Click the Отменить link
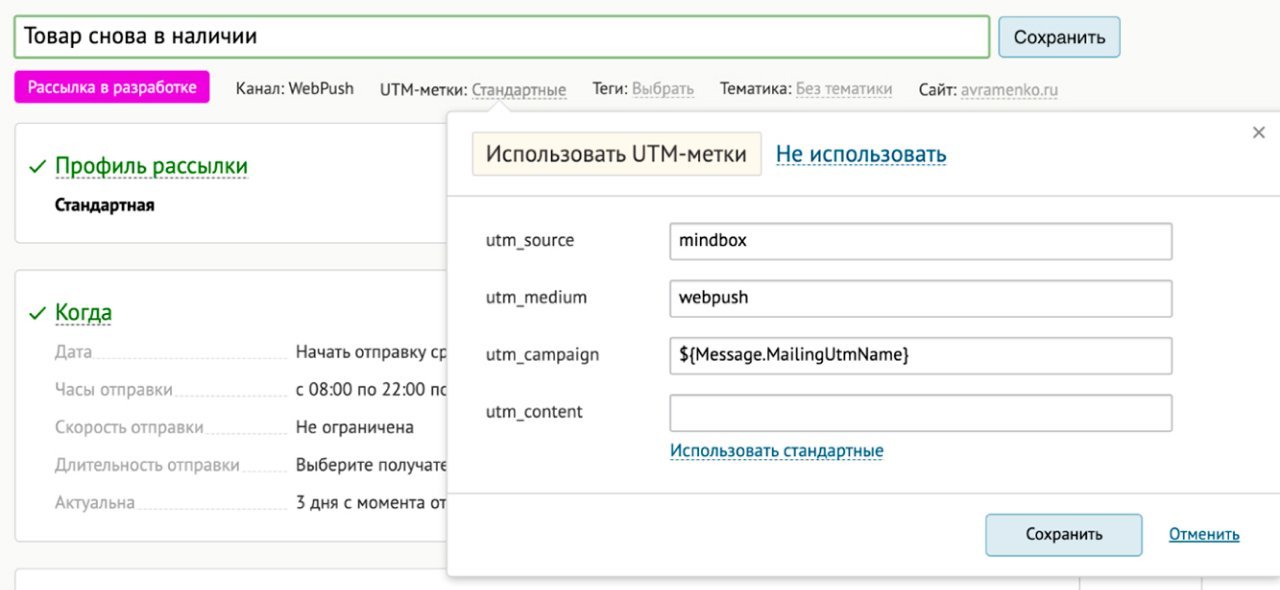Image resolution: width=1280 pixels, height=590 pixels. pos(1204,534)
